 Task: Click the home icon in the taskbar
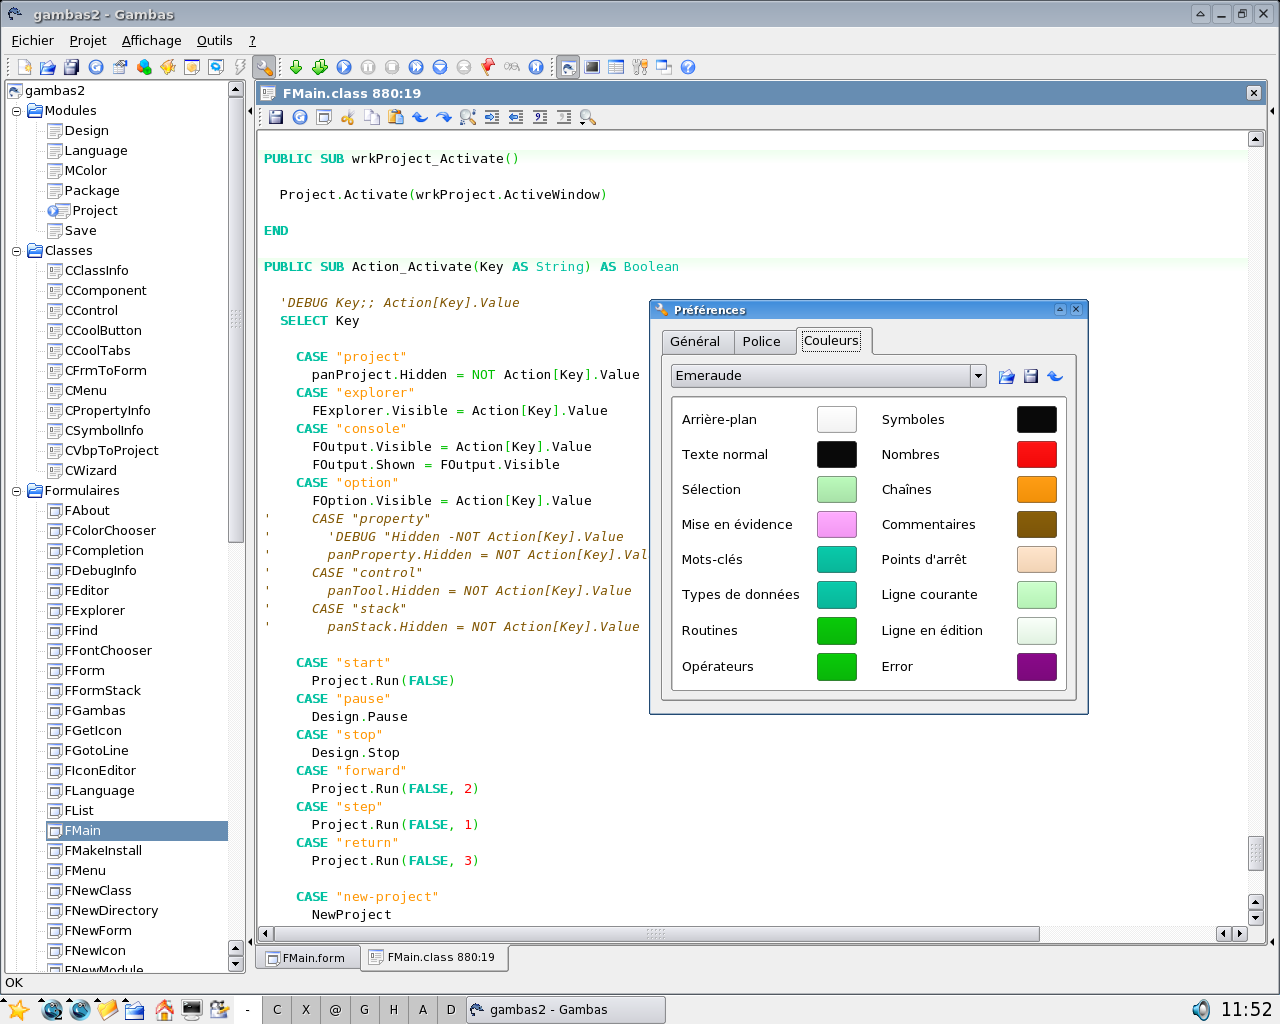(x=164, y=1010)
